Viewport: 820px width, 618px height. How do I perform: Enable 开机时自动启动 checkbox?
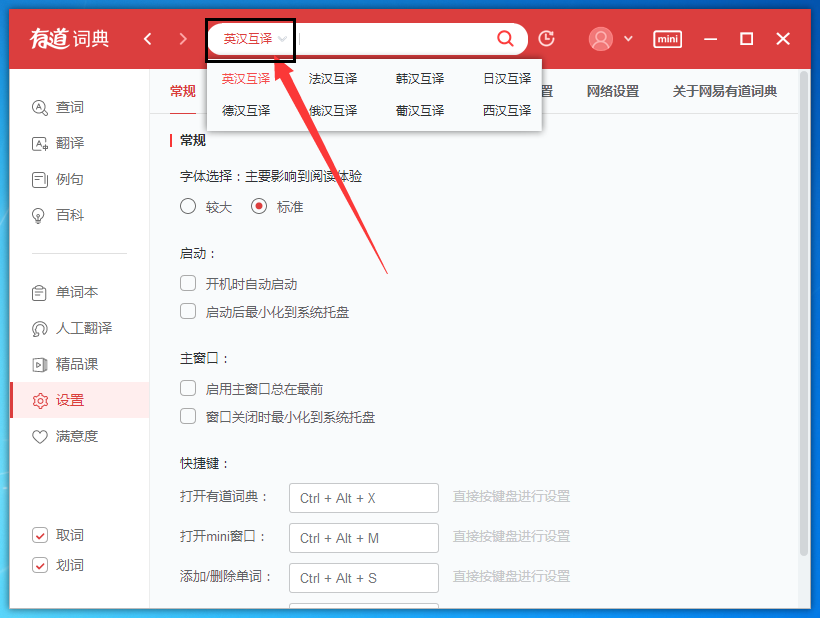tap(188, 284)
